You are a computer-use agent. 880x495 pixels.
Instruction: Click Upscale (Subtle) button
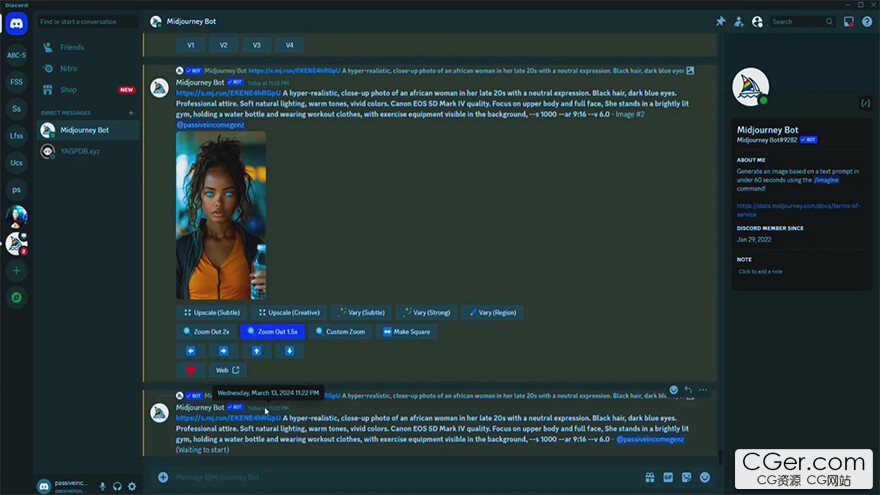[212, 313]
